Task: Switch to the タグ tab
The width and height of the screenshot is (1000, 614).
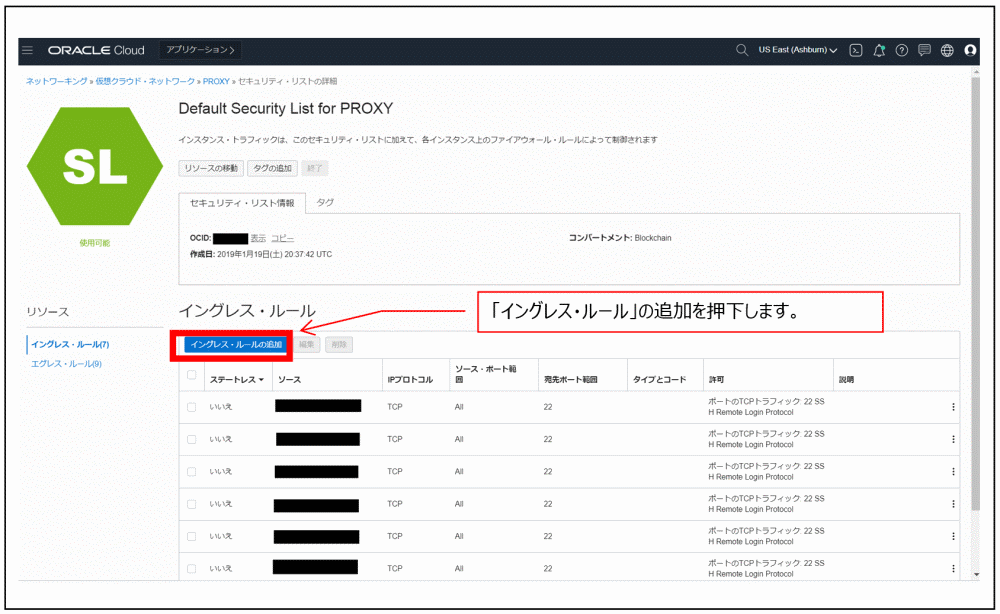Action: pos(325,202)
